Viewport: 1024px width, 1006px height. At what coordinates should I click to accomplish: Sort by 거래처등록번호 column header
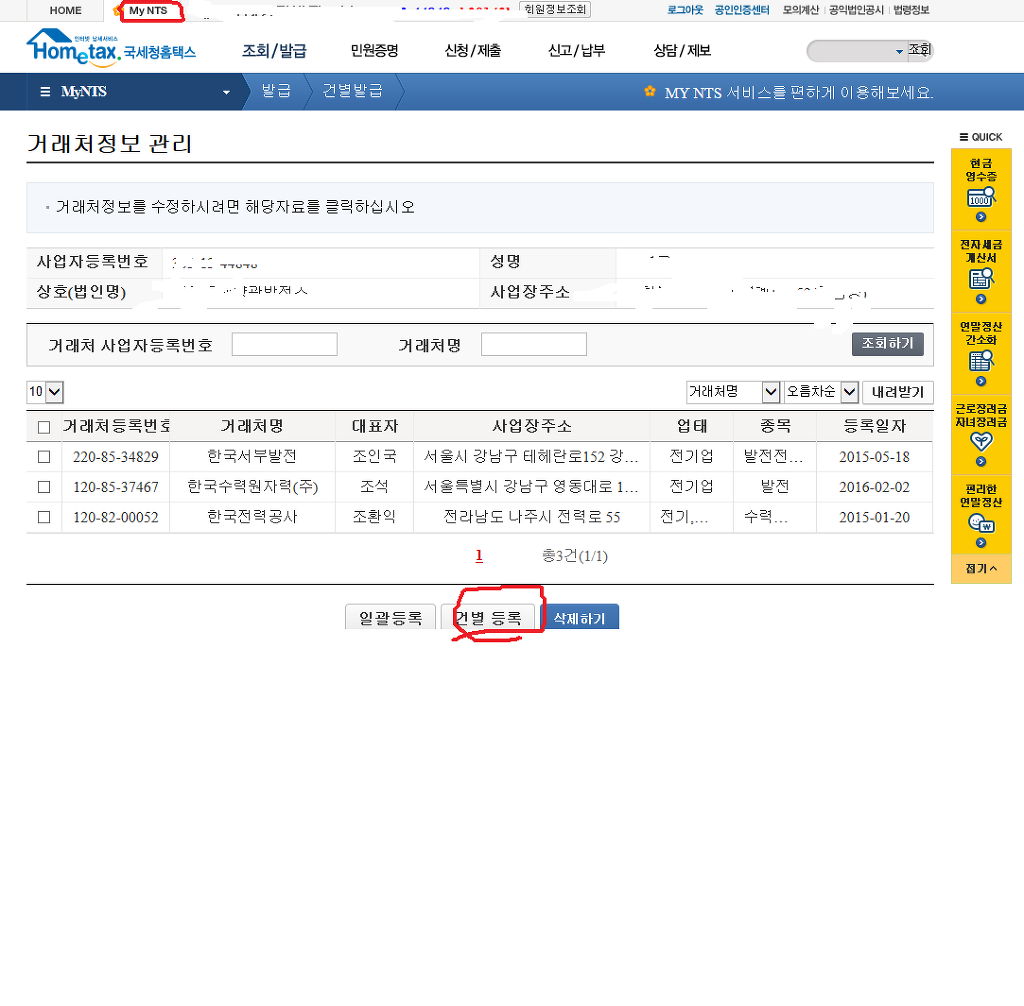(116, 427)
